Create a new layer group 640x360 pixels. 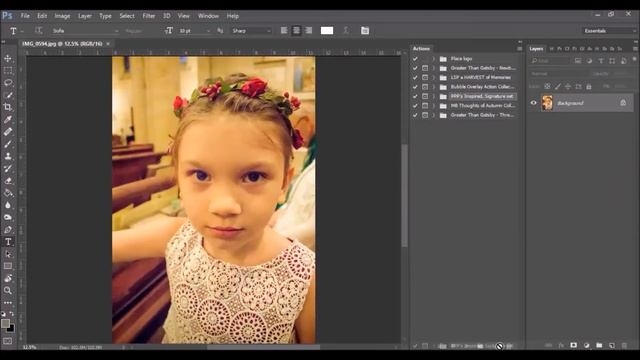click(599, 345)
